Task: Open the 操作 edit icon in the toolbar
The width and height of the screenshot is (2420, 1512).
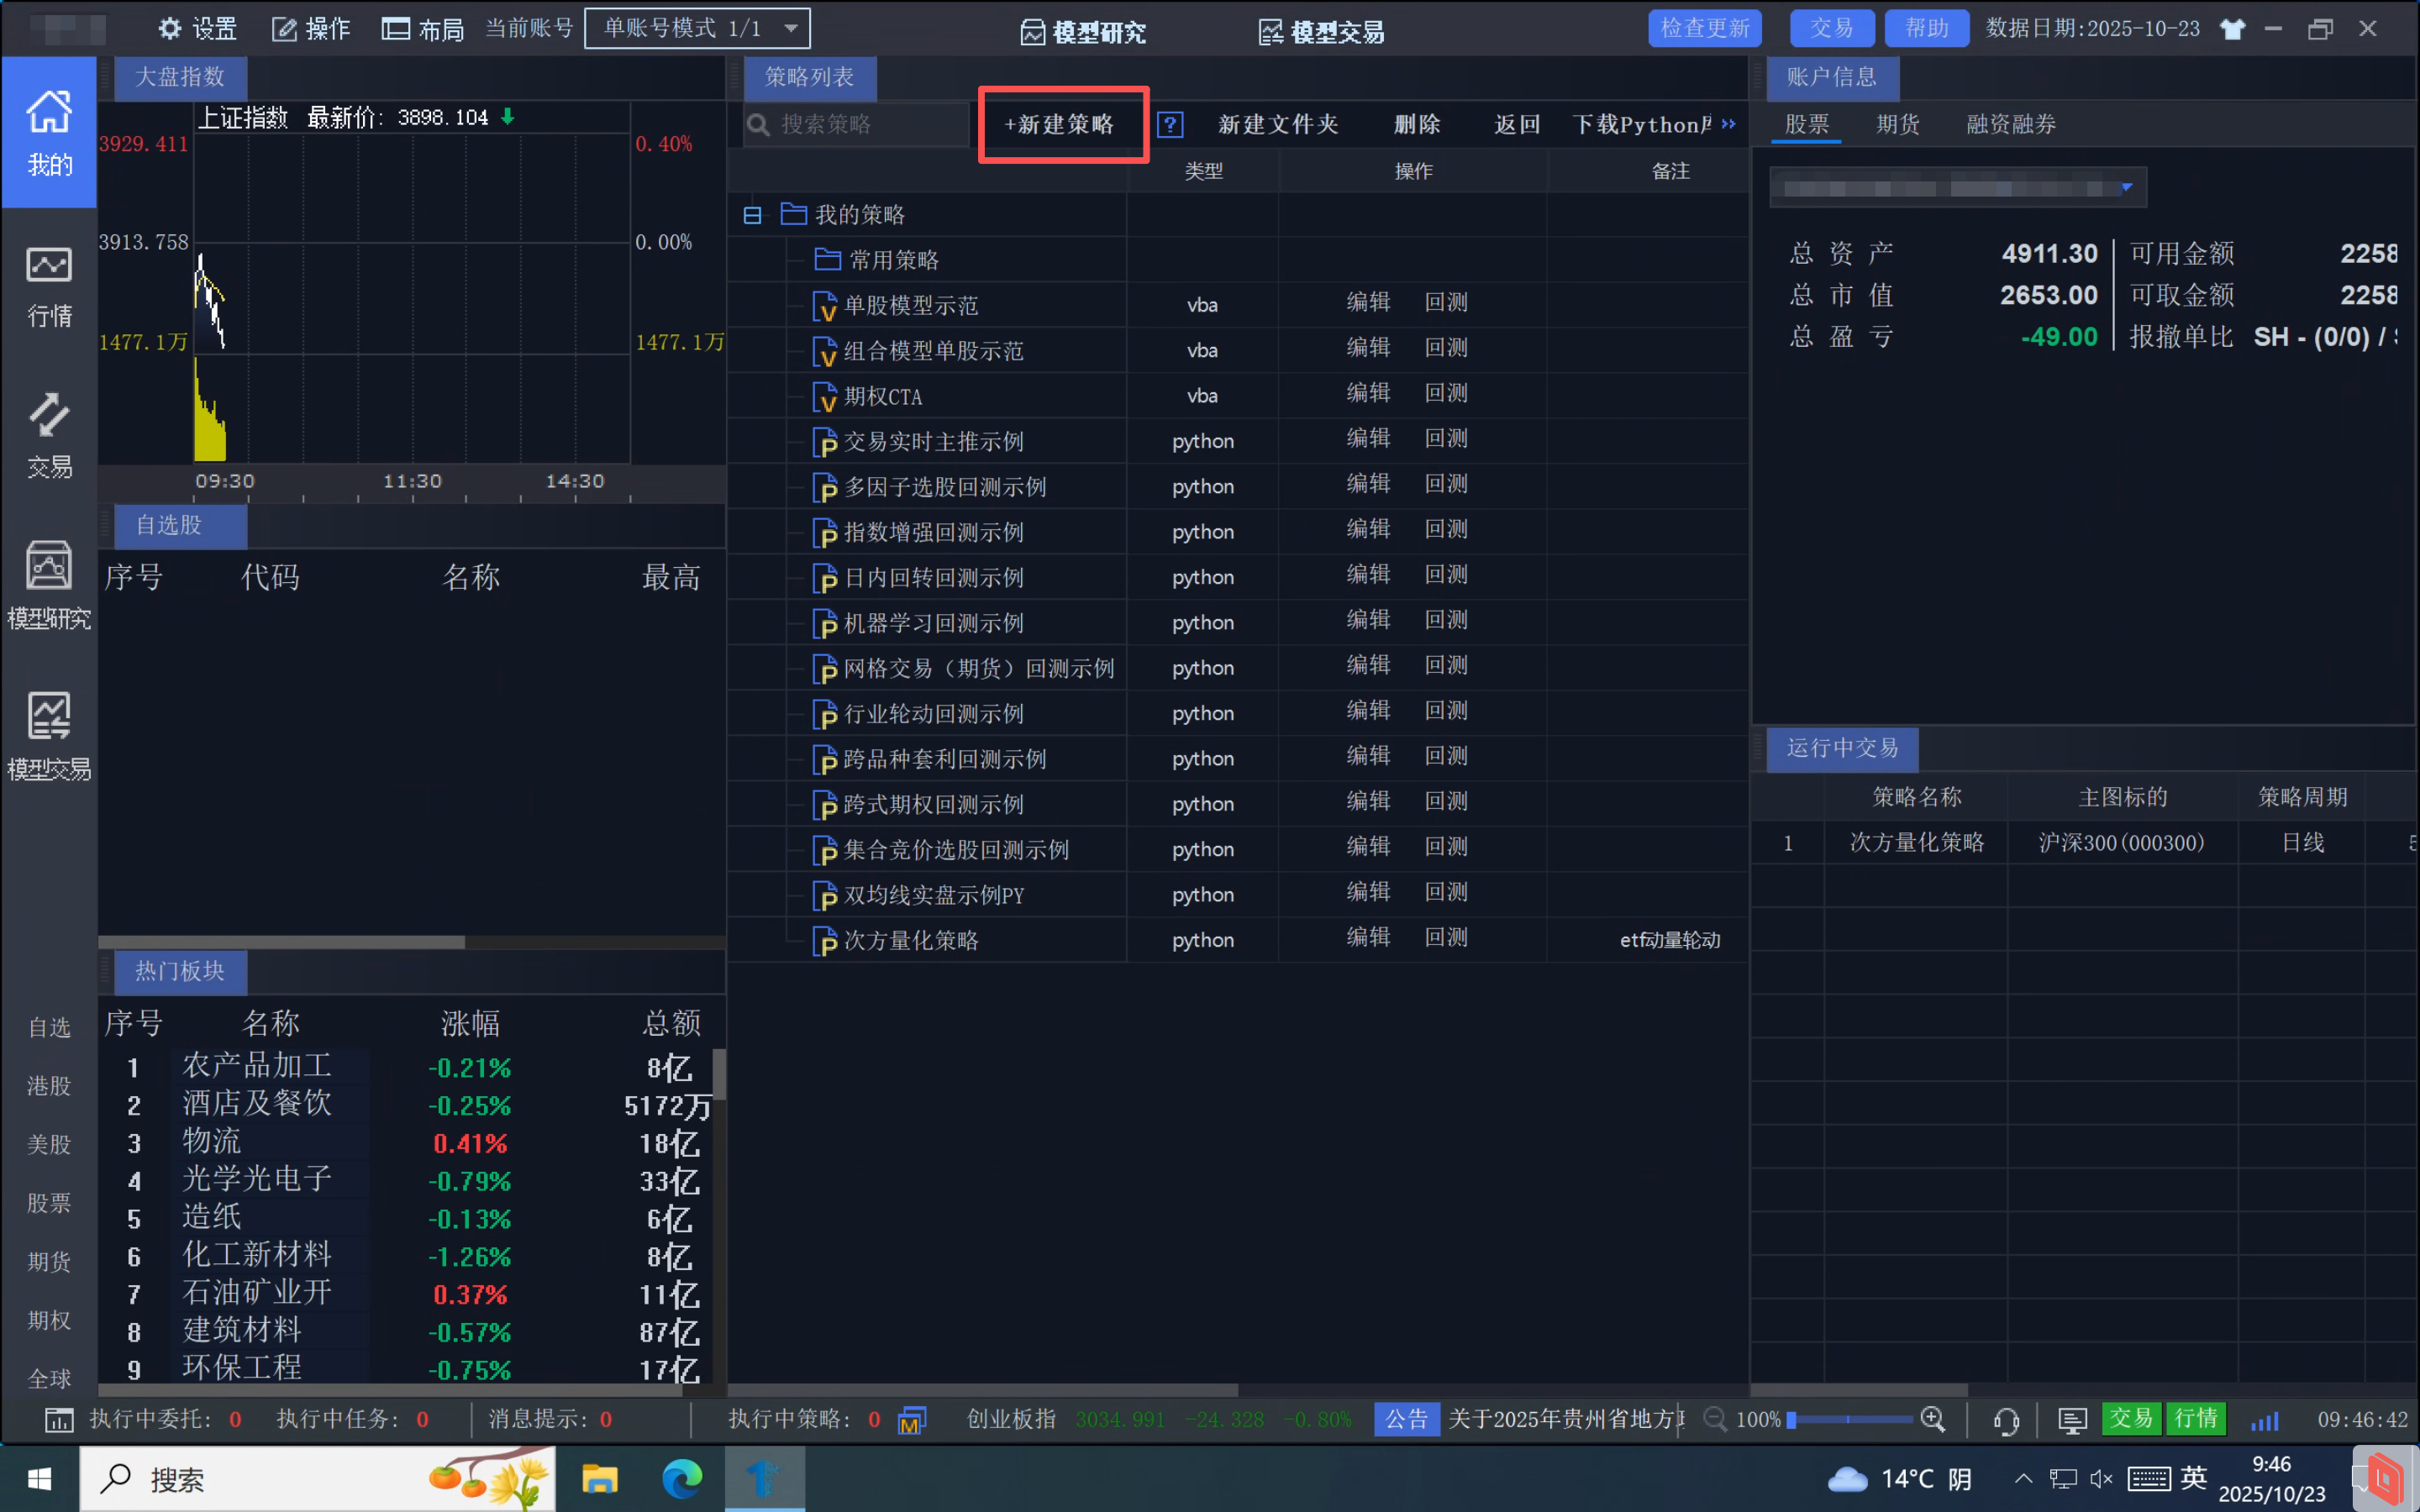Action: click(283, 28)
